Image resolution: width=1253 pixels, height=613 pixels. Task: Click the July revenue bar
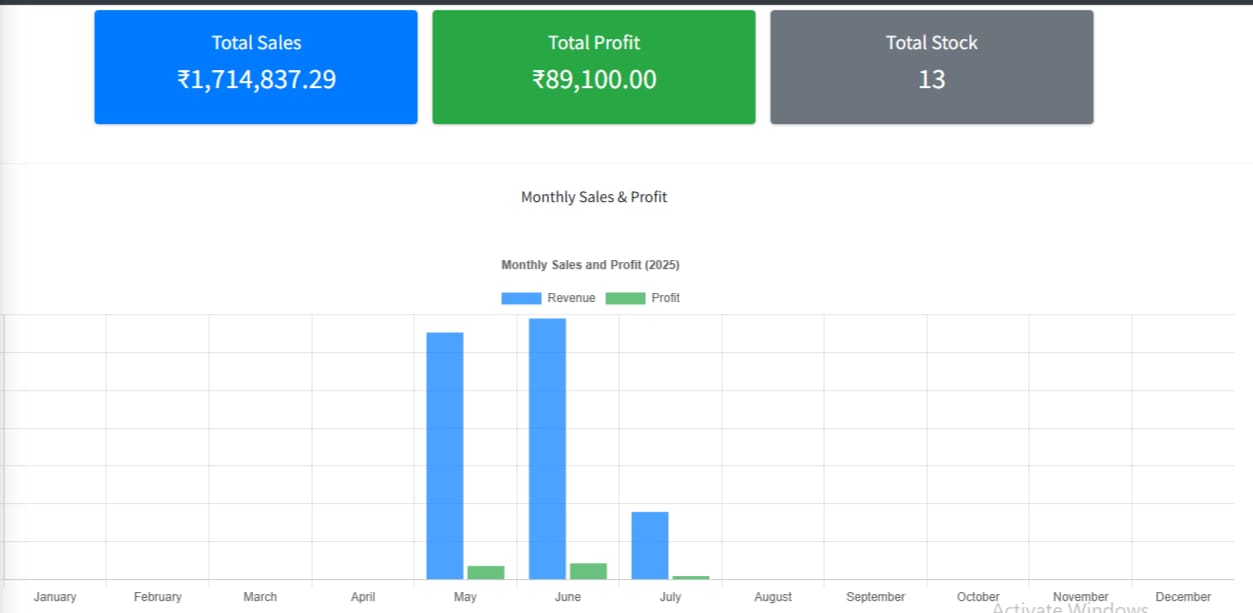650,545
